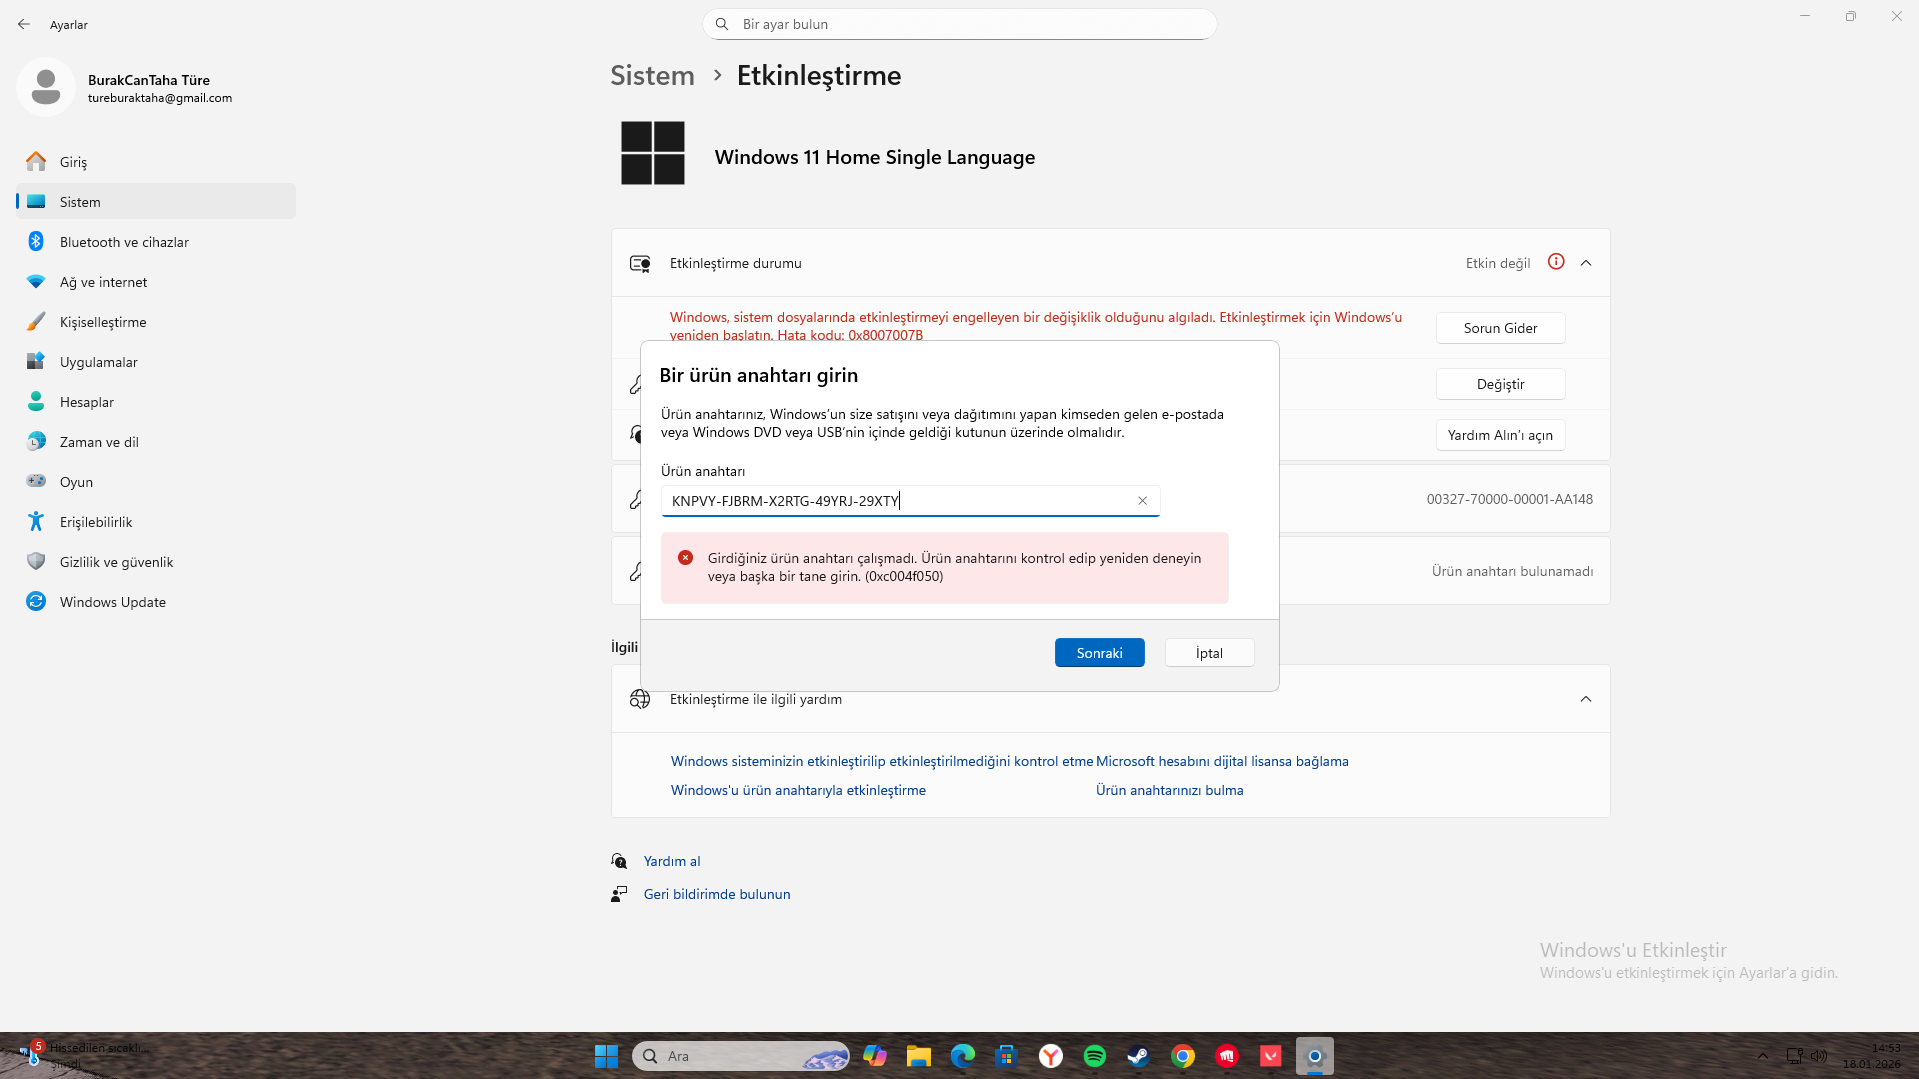Viewport: 1919px width, 1079px height.
Task: Click Geri bildirimde bulunun link
Action: (717, 894)
